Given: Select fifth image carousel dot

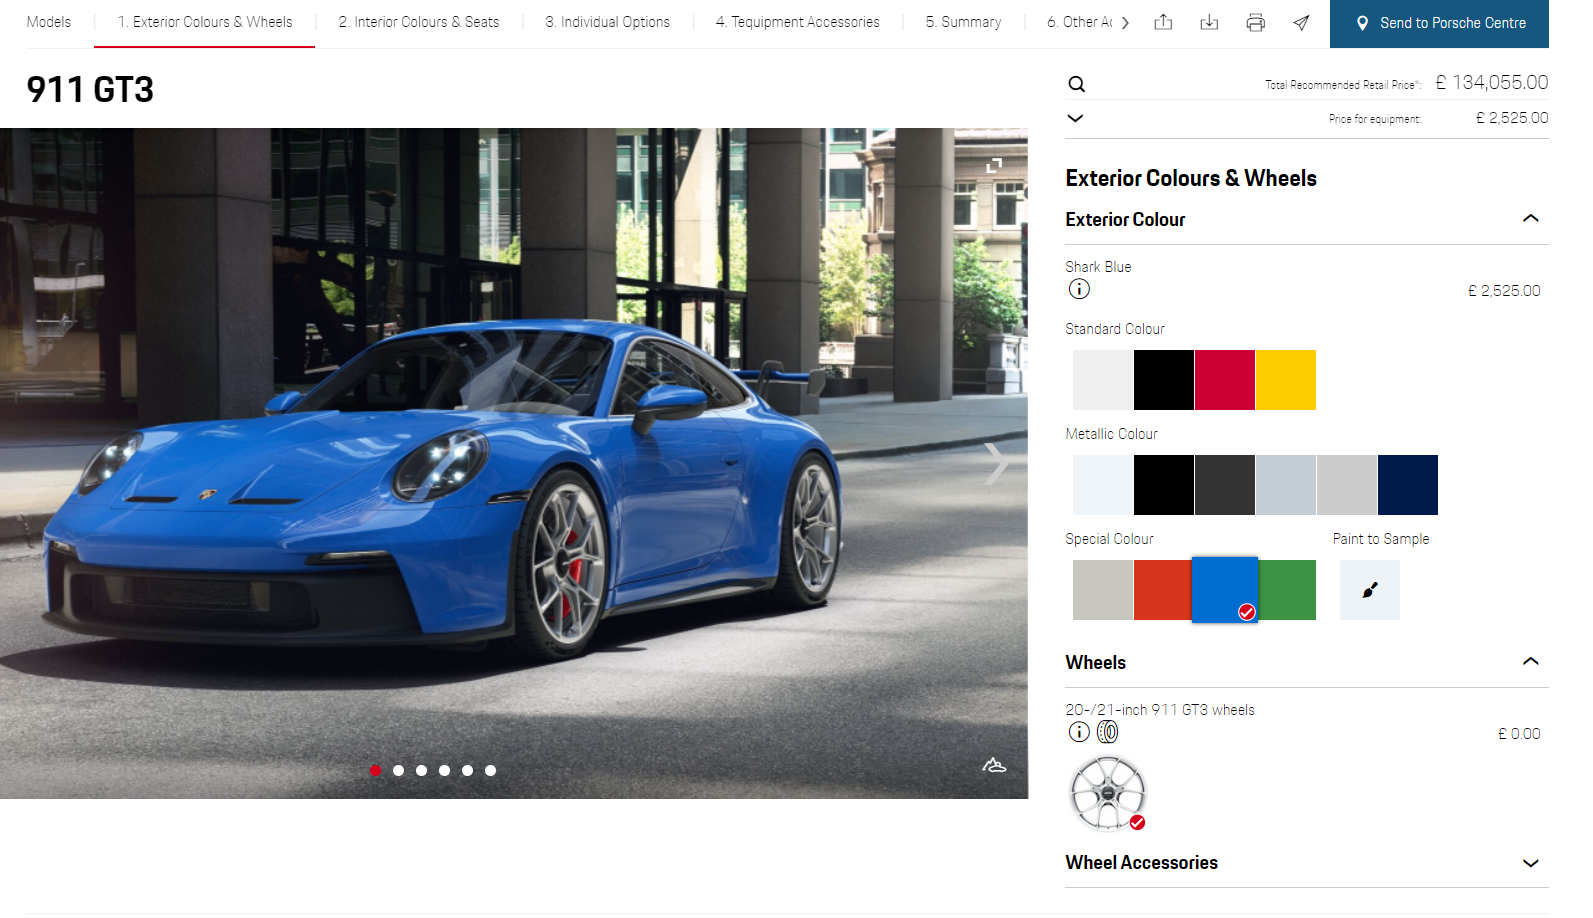Looking at the screenshot, I should 467,770.
